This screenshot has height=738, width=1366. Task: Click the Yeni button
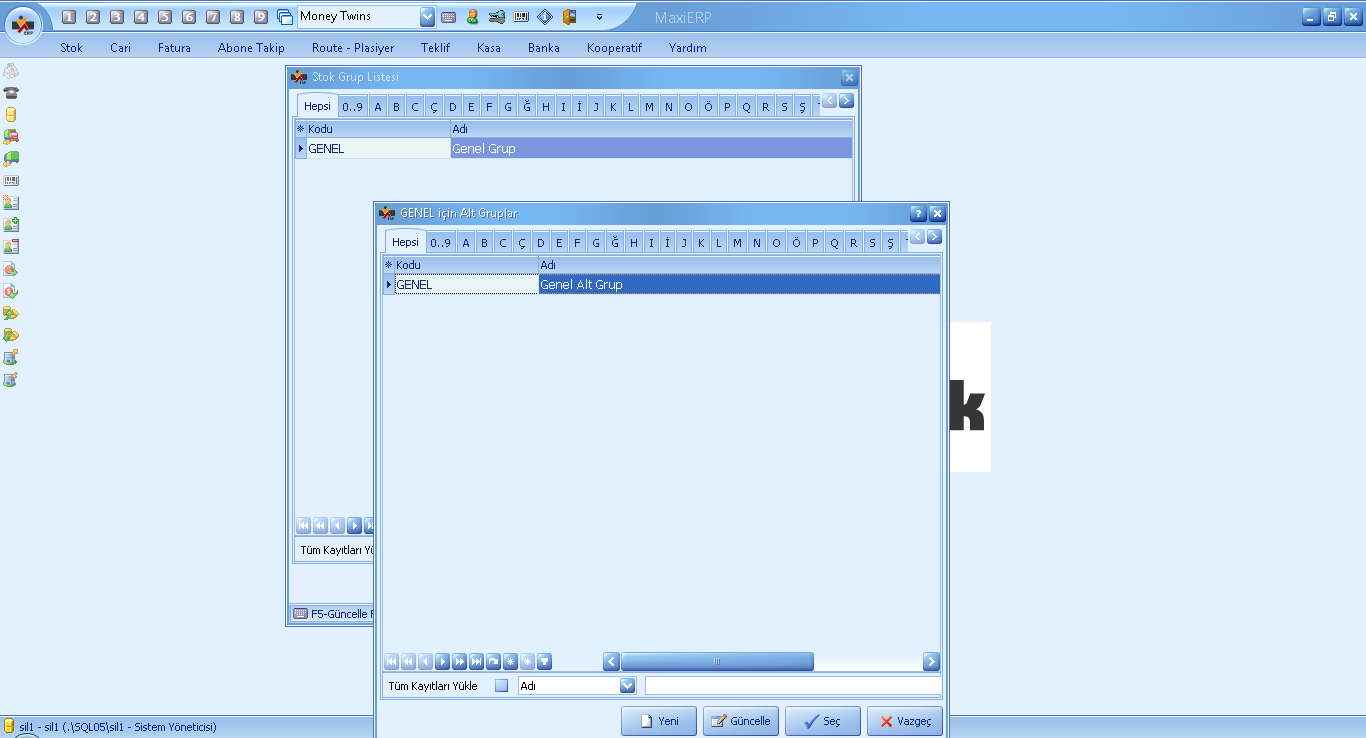click(x=658, y=721)
